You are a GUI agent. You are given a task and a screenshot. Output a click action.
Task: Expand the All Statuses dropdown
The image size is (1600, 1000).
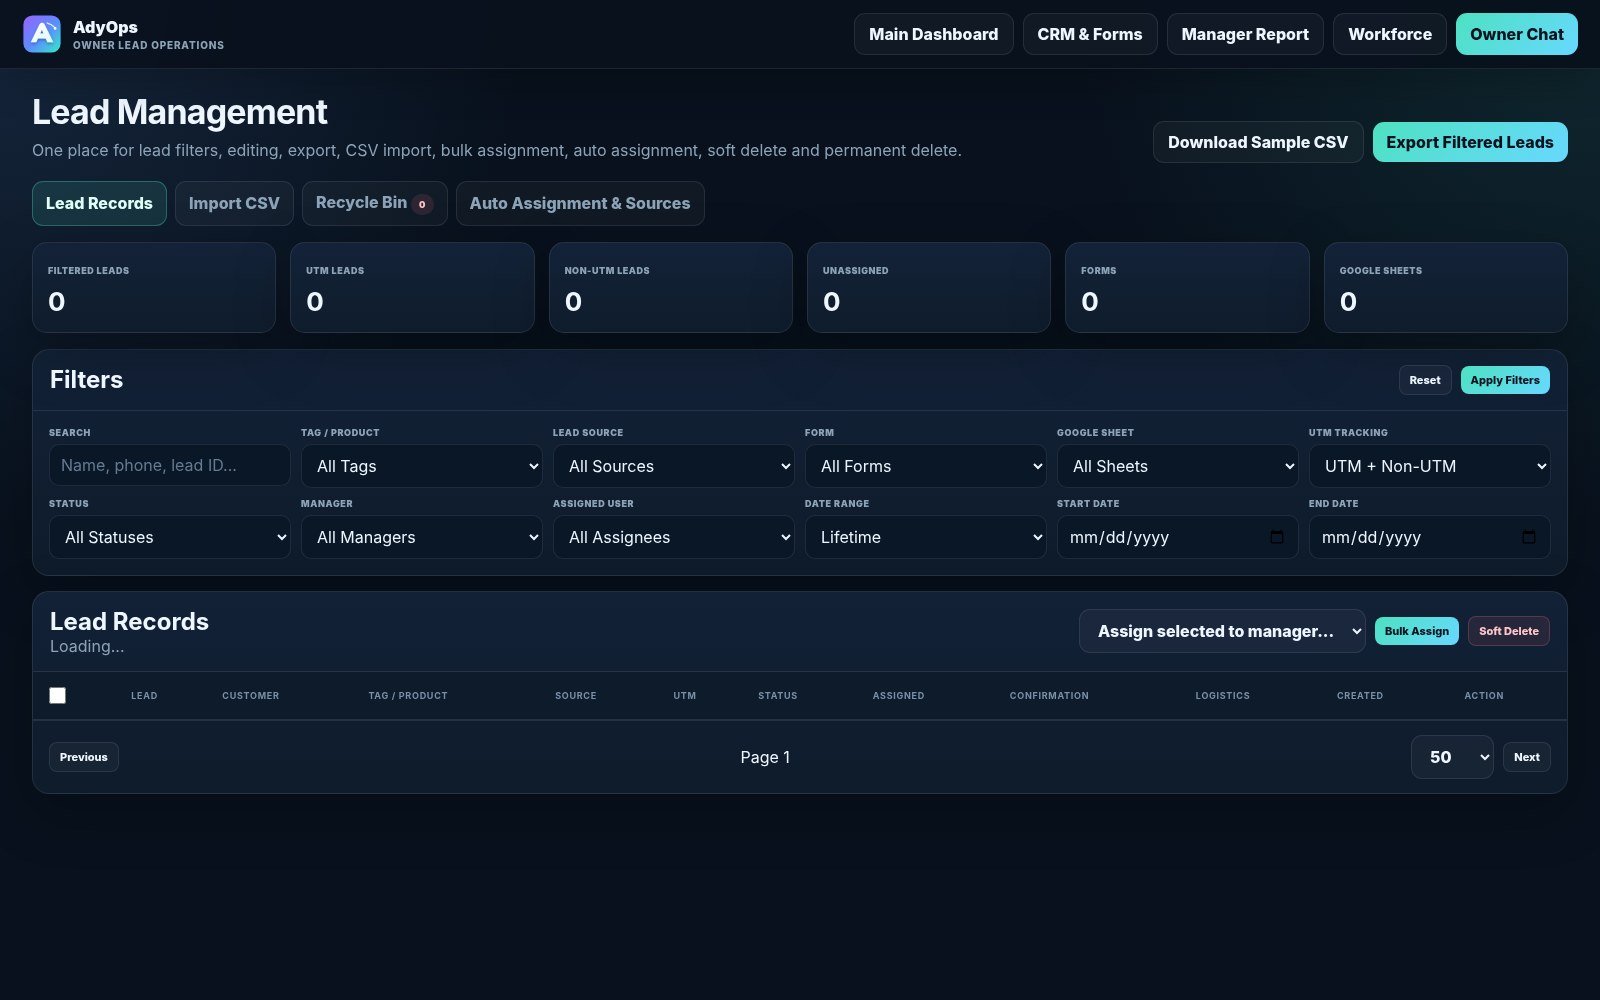170,537
